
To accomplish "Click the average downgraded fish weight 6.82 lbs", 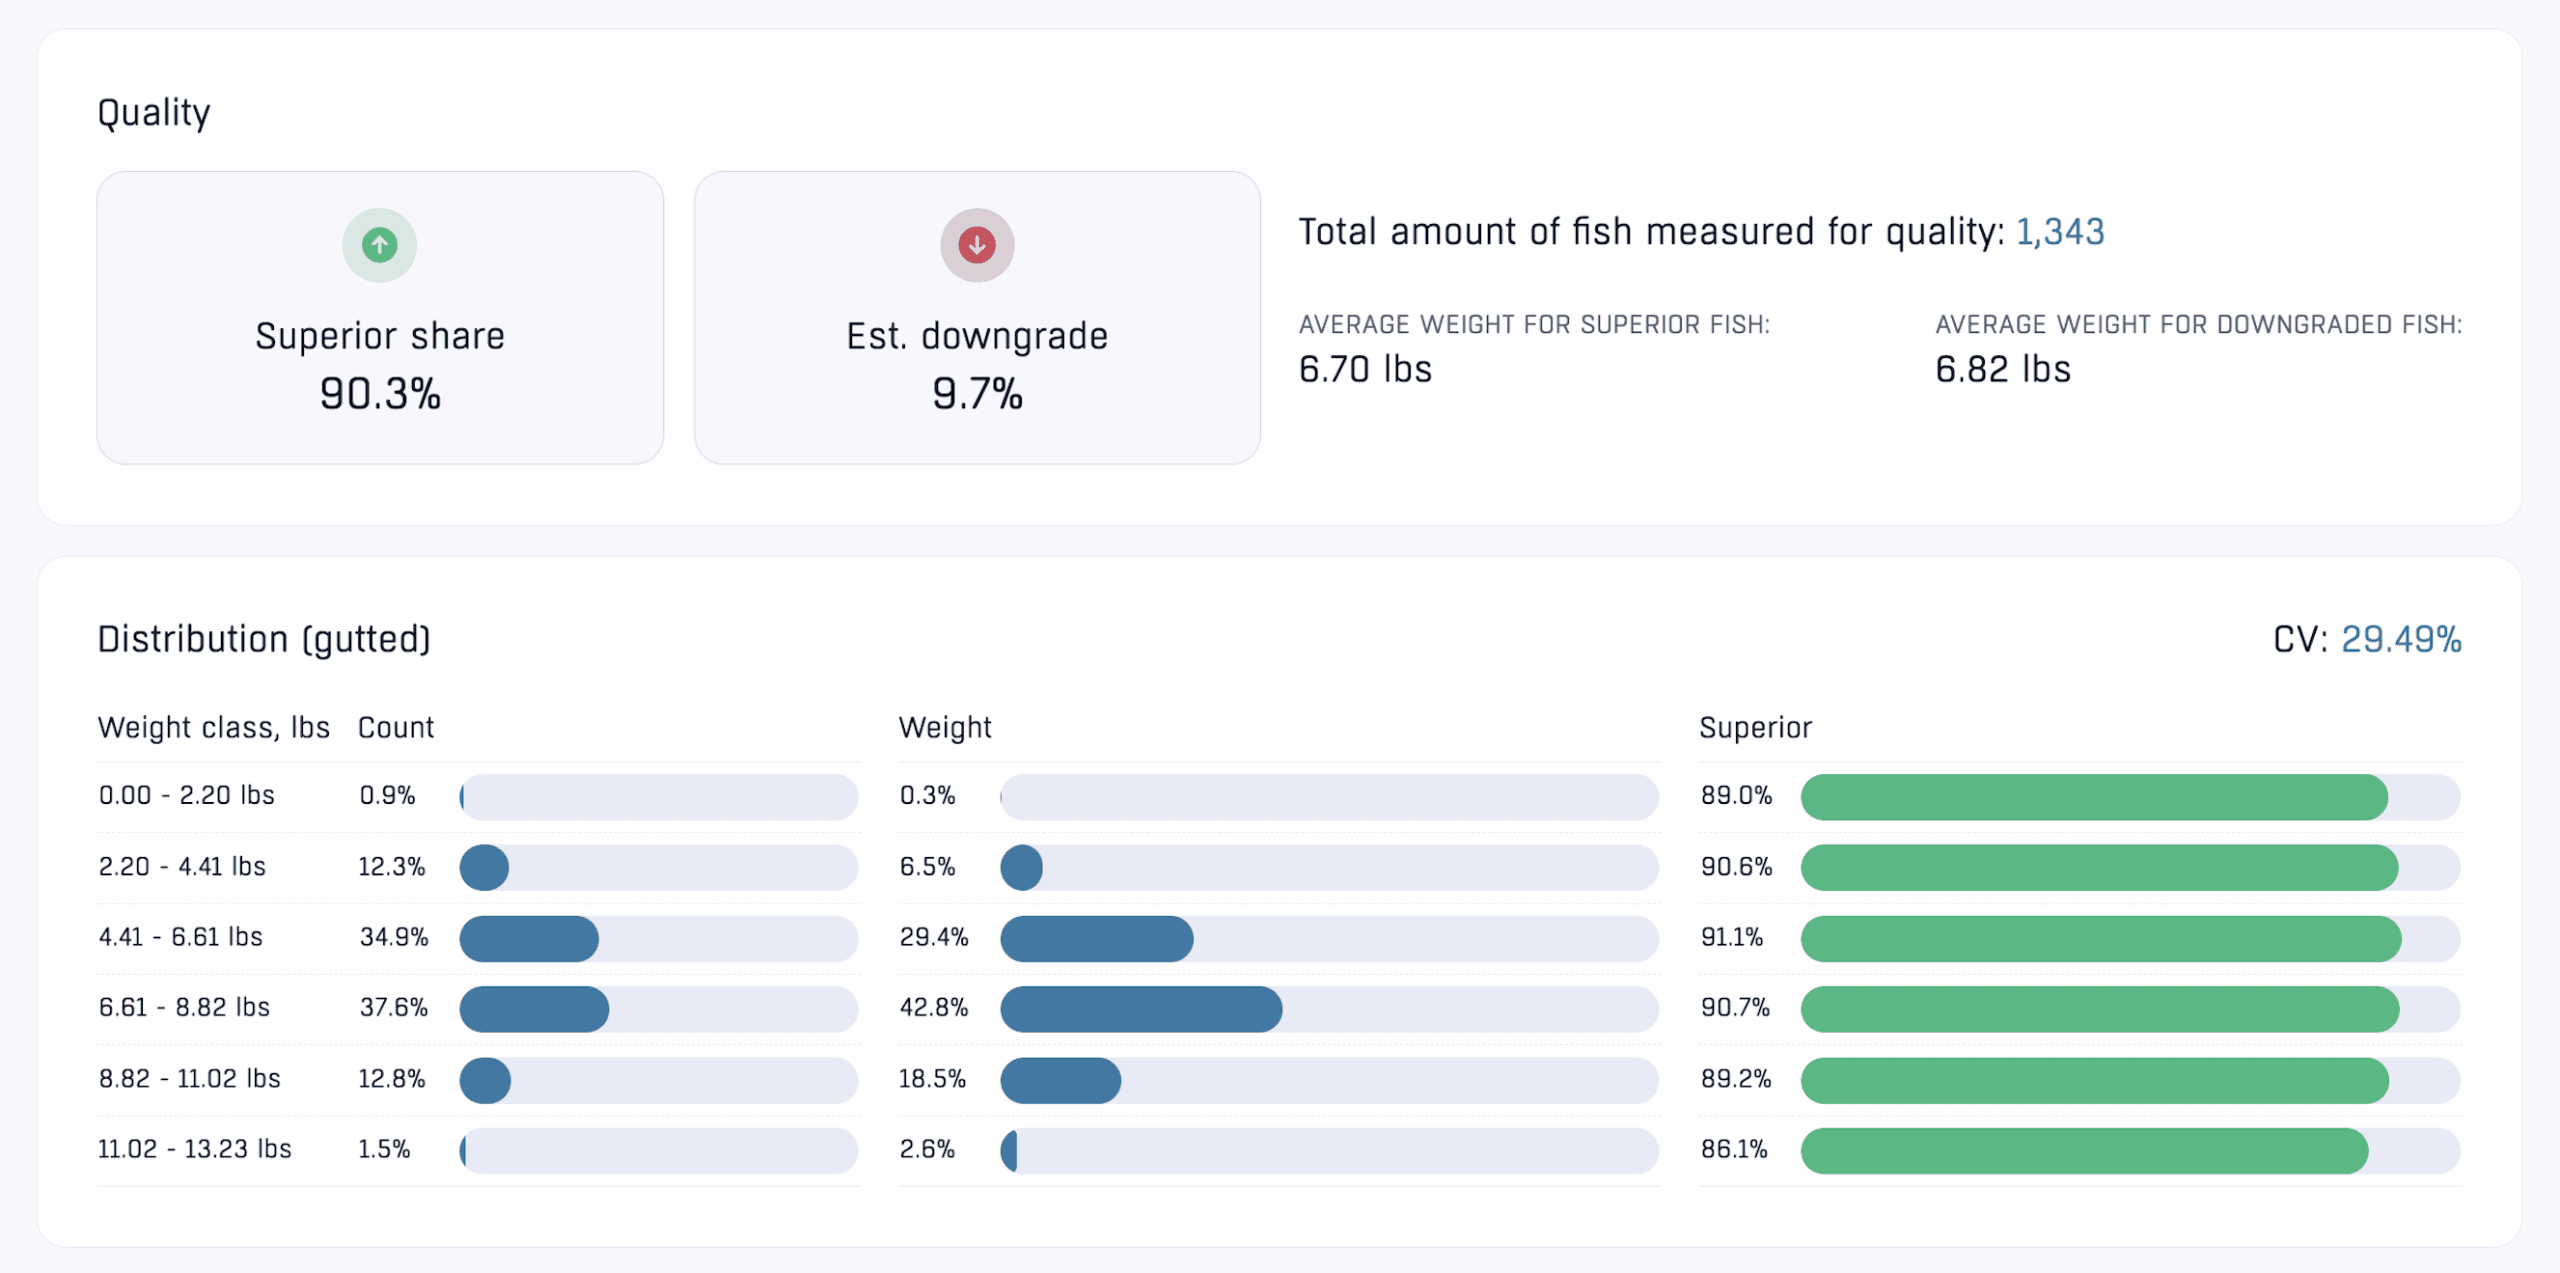I will 2002,369.
